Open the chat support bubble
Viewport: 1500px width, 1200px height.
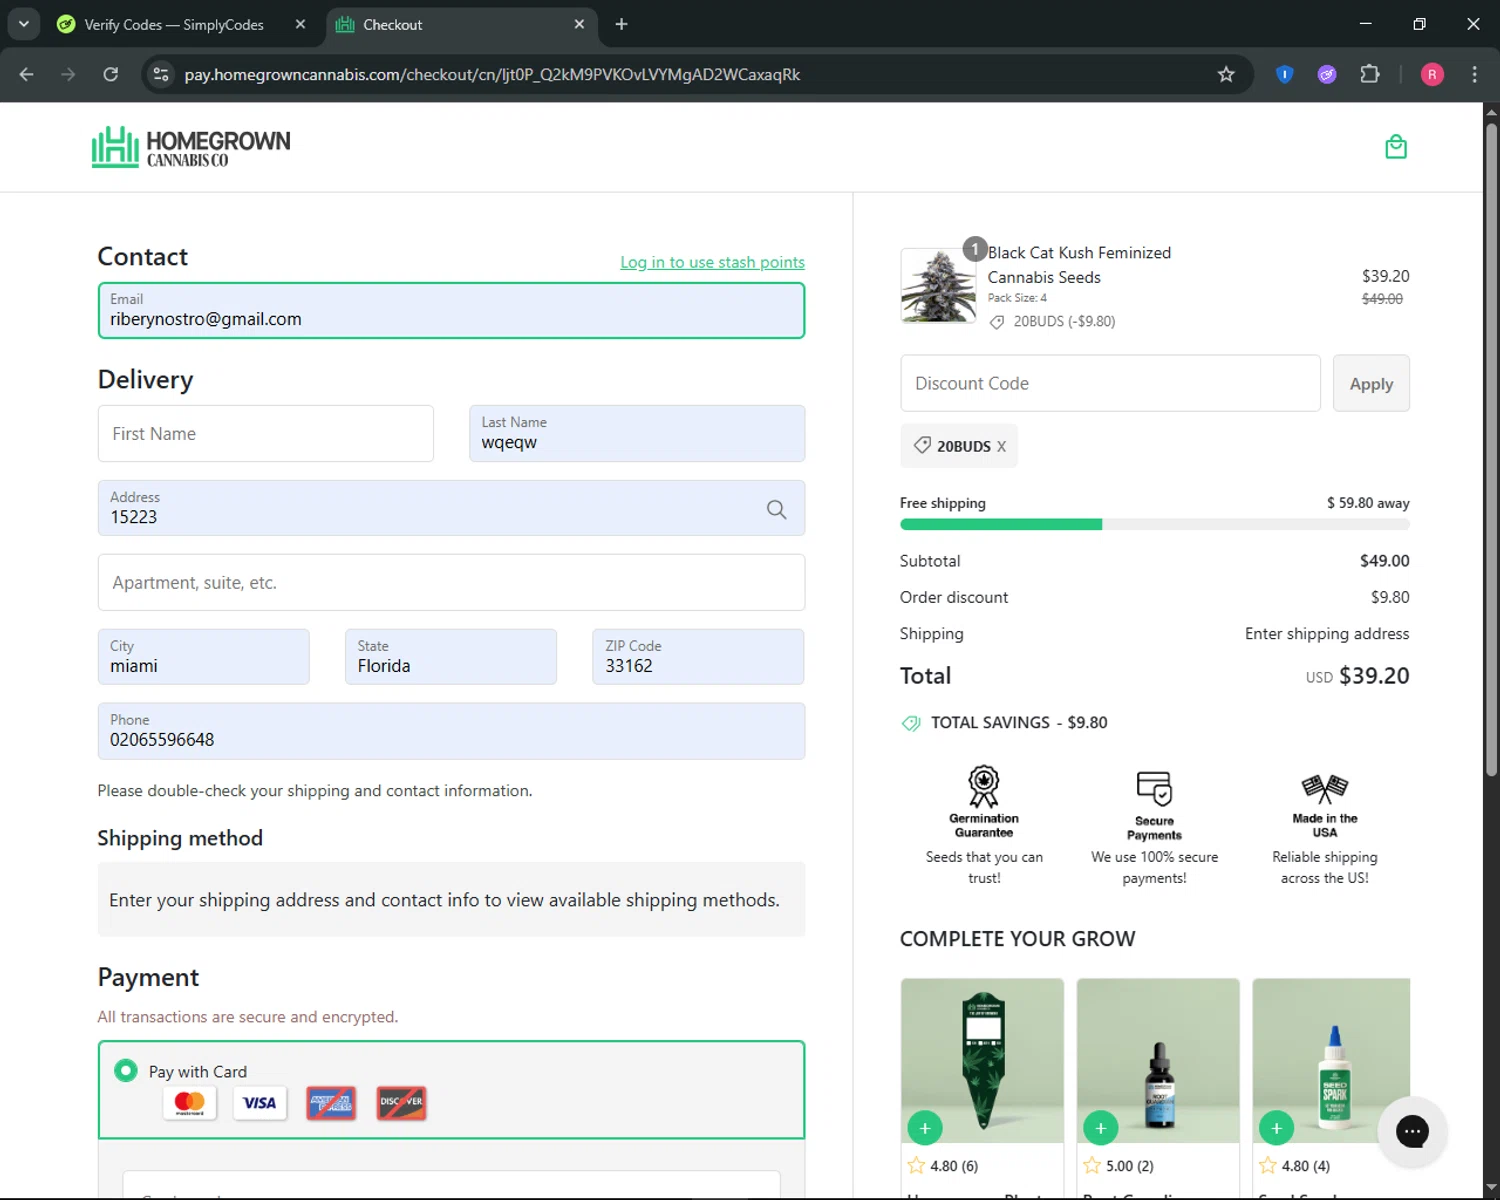(x=1412, y=1131)
